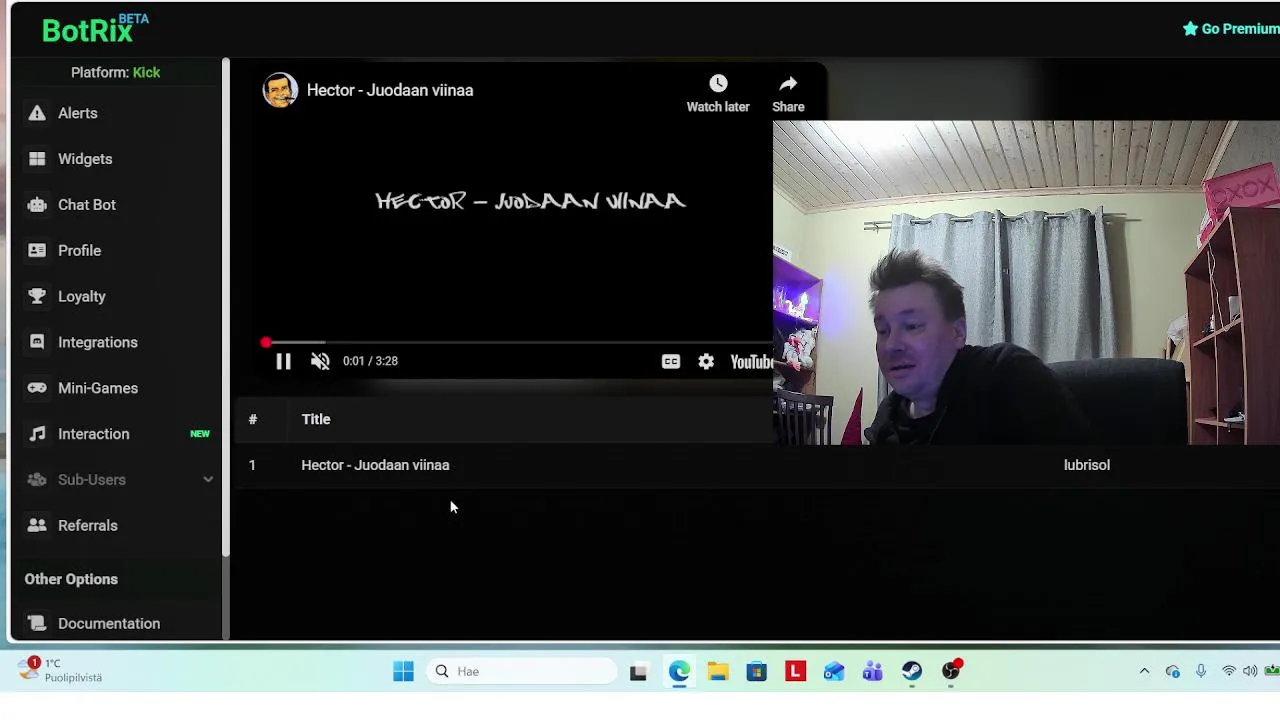Click the microphone tray icon

pos(1201,671)
